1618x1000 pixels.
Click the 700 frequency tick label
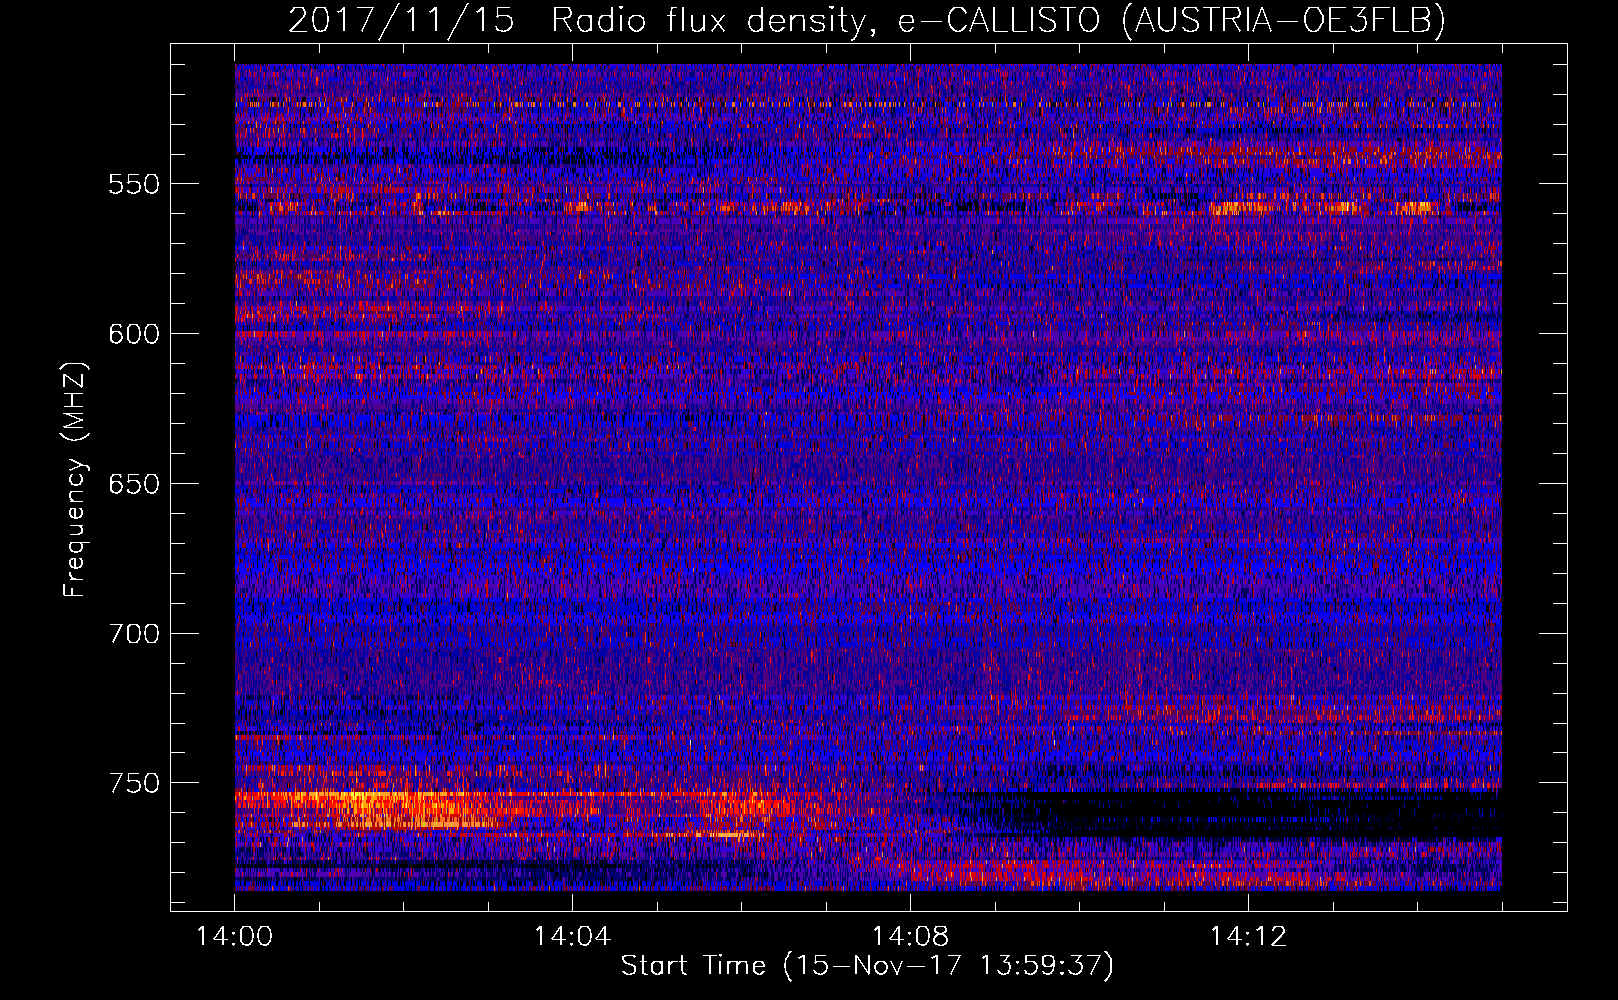point(134,634)
